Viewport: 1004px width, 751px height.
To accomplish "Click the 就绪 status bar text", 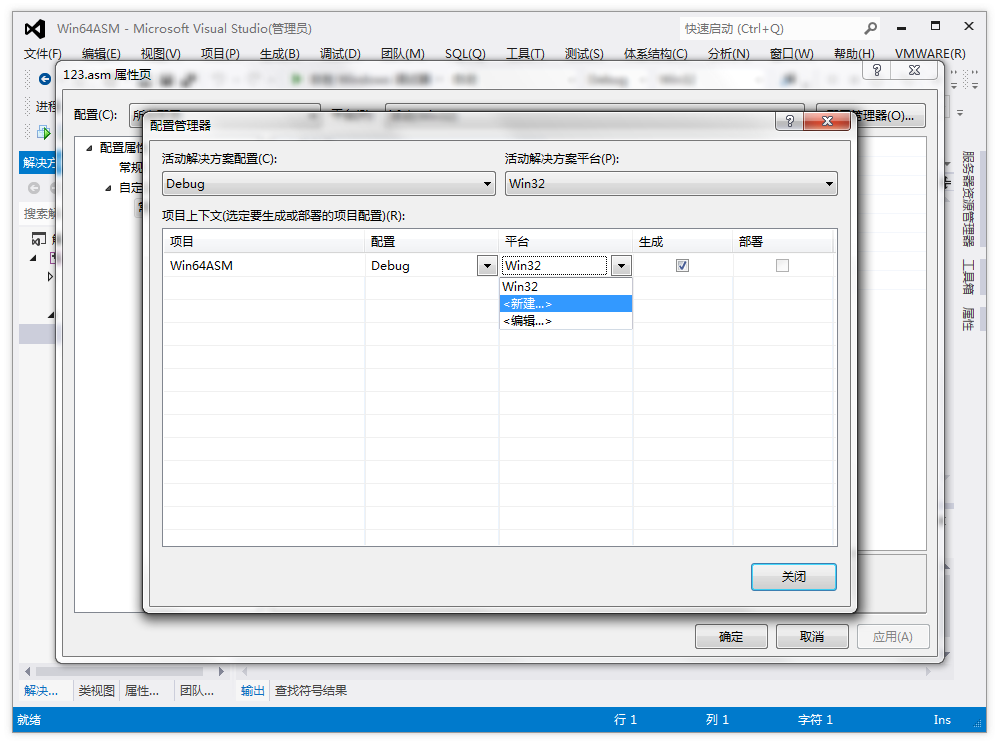I will pyautogui.click(x=29, y=720).
